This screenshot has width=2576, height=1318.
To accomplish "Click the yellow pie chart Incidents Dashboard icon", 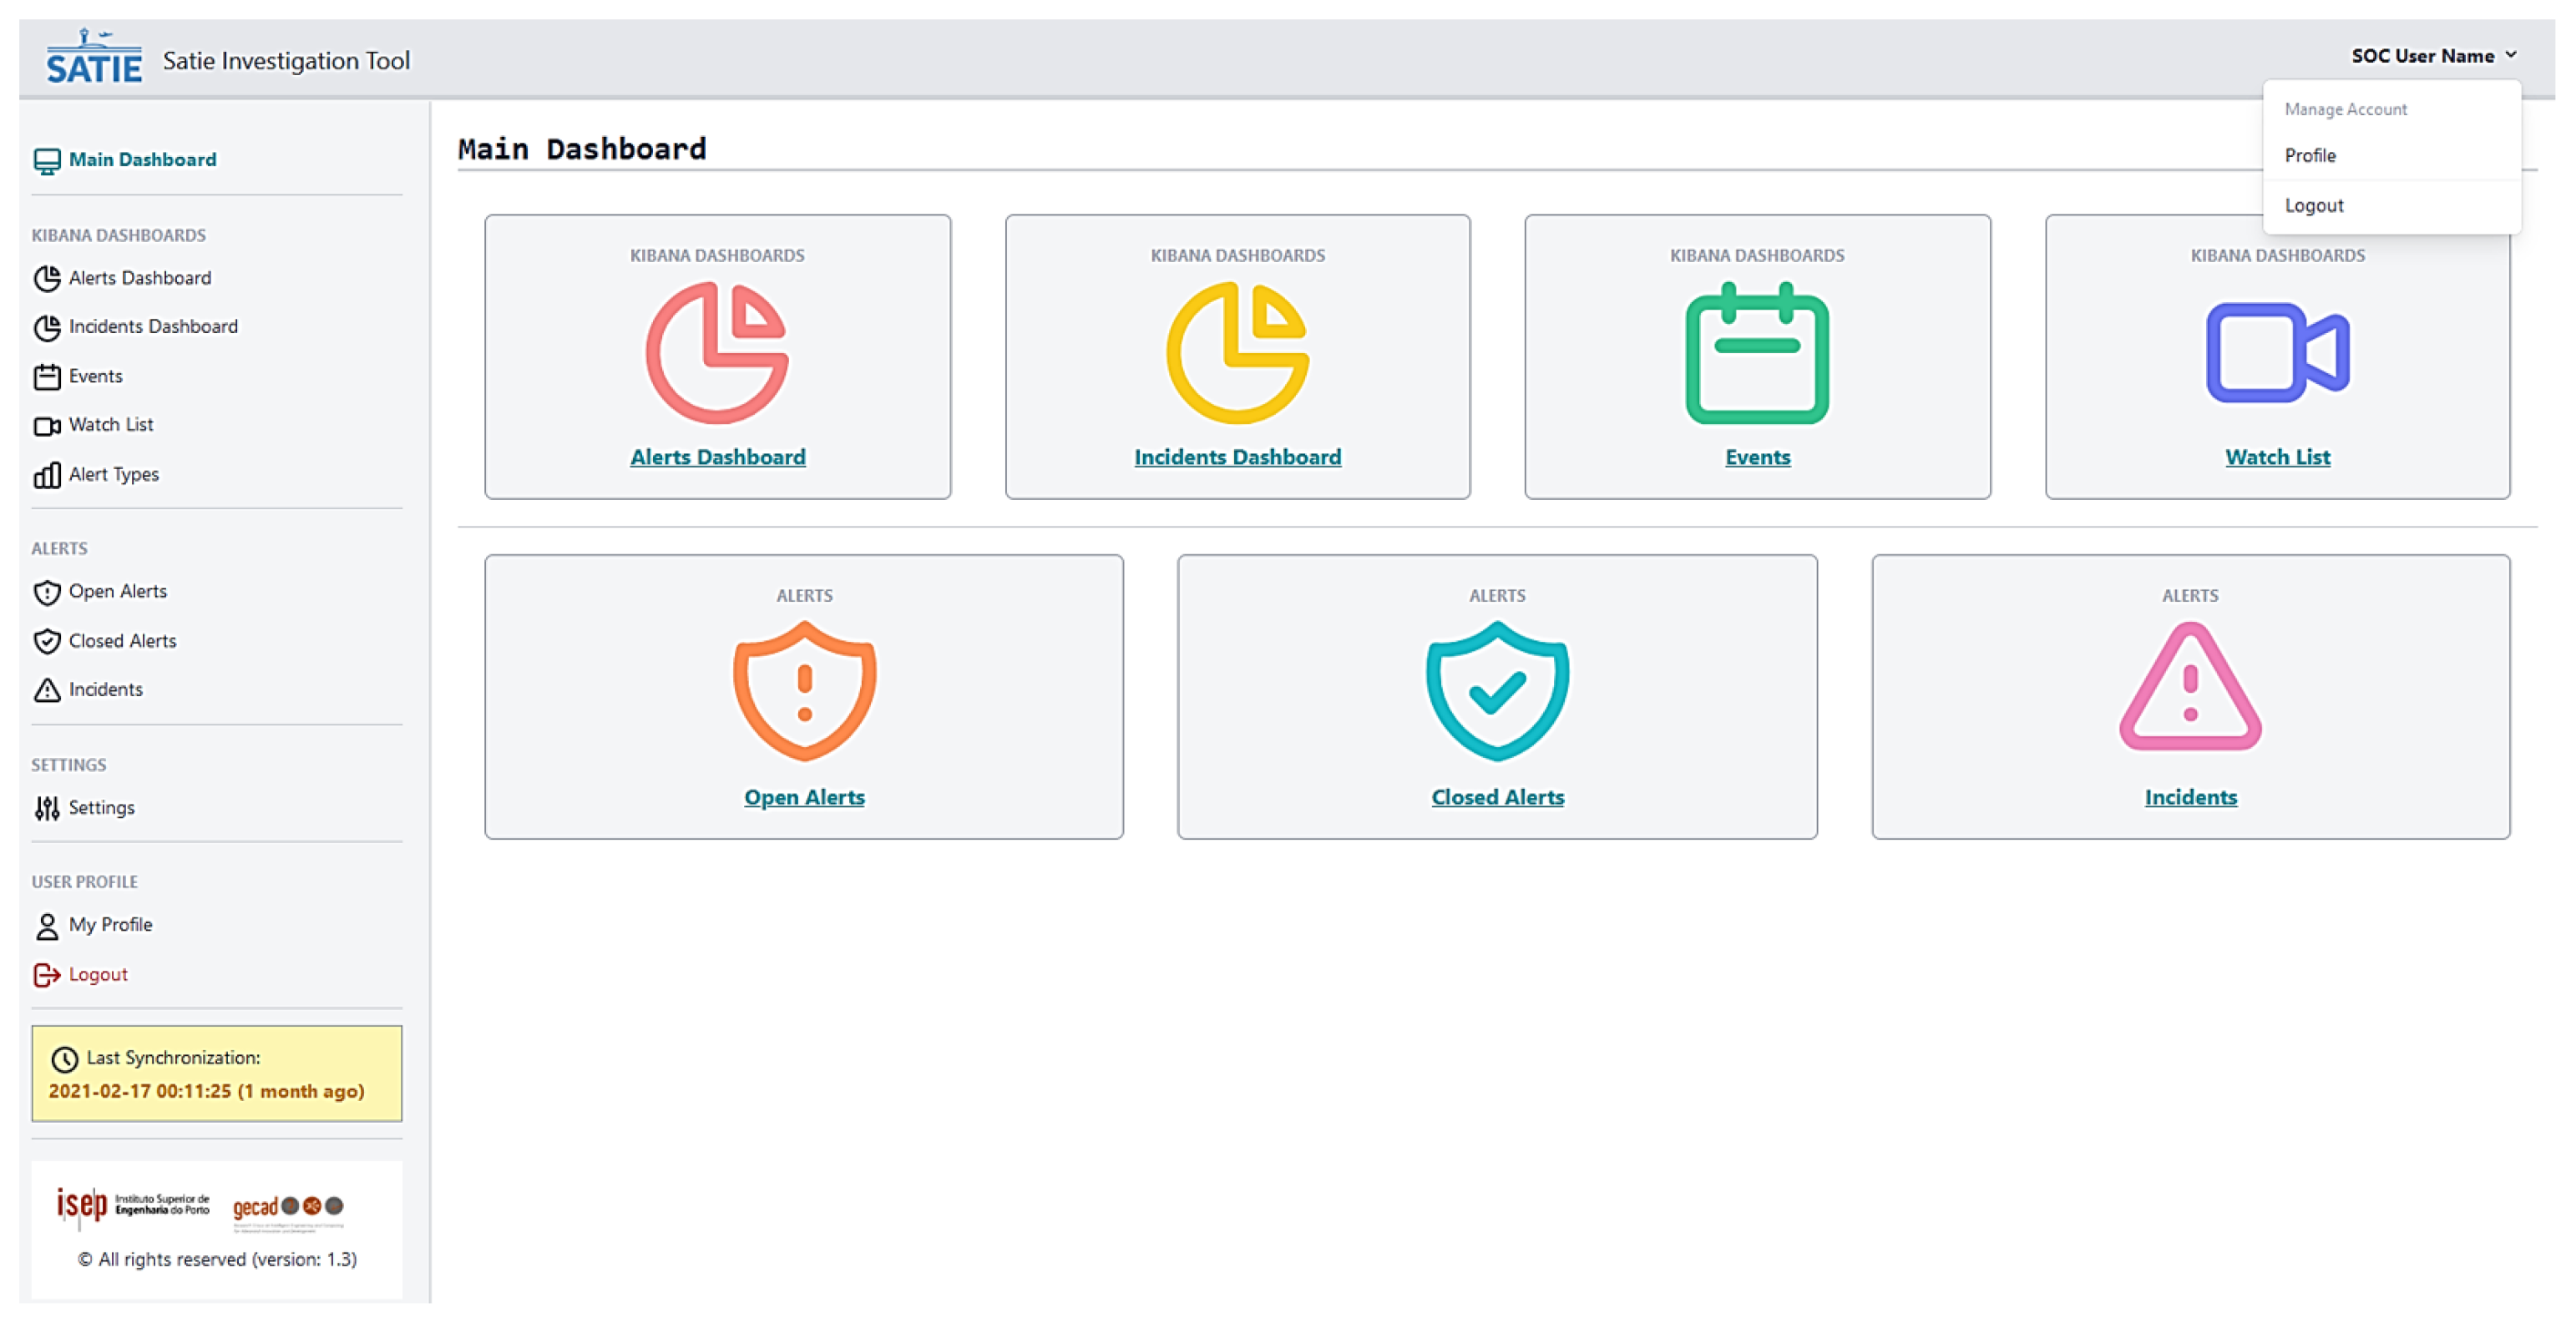I will (1237, 352).
